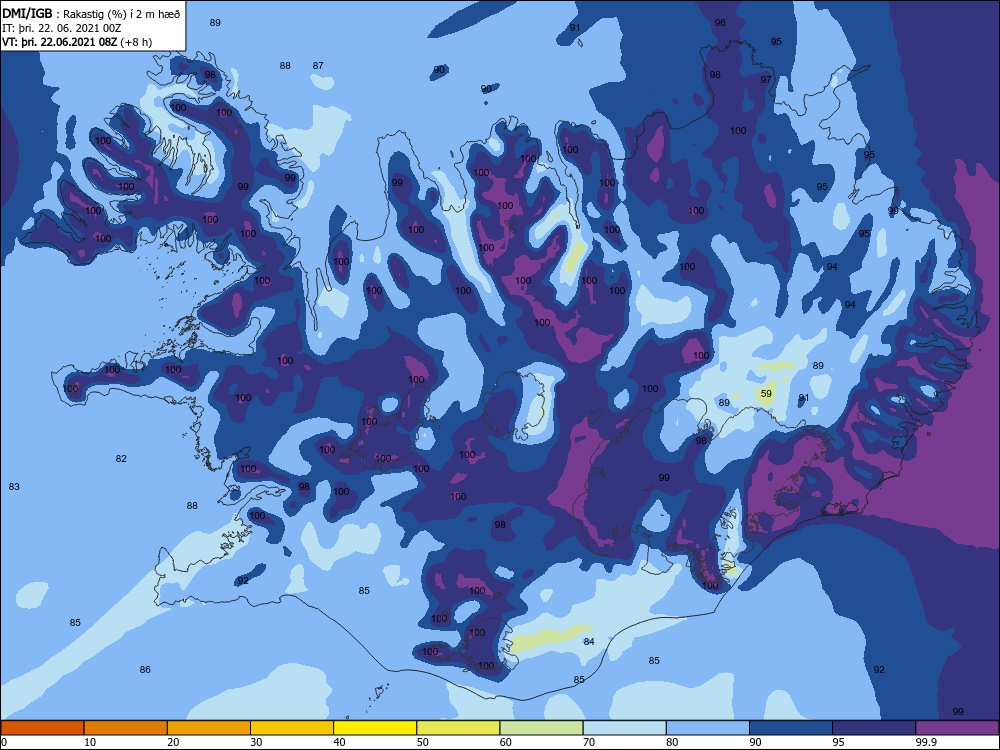
Task: Click the 'IT: þri. 22. 06. 2021 00Z' line
Action: point(62,28)
